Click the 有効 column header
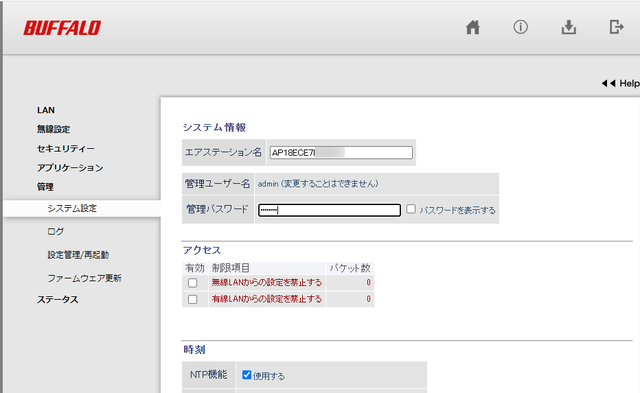Viewport: 640px width, 393px height. (x=194, y=268)
